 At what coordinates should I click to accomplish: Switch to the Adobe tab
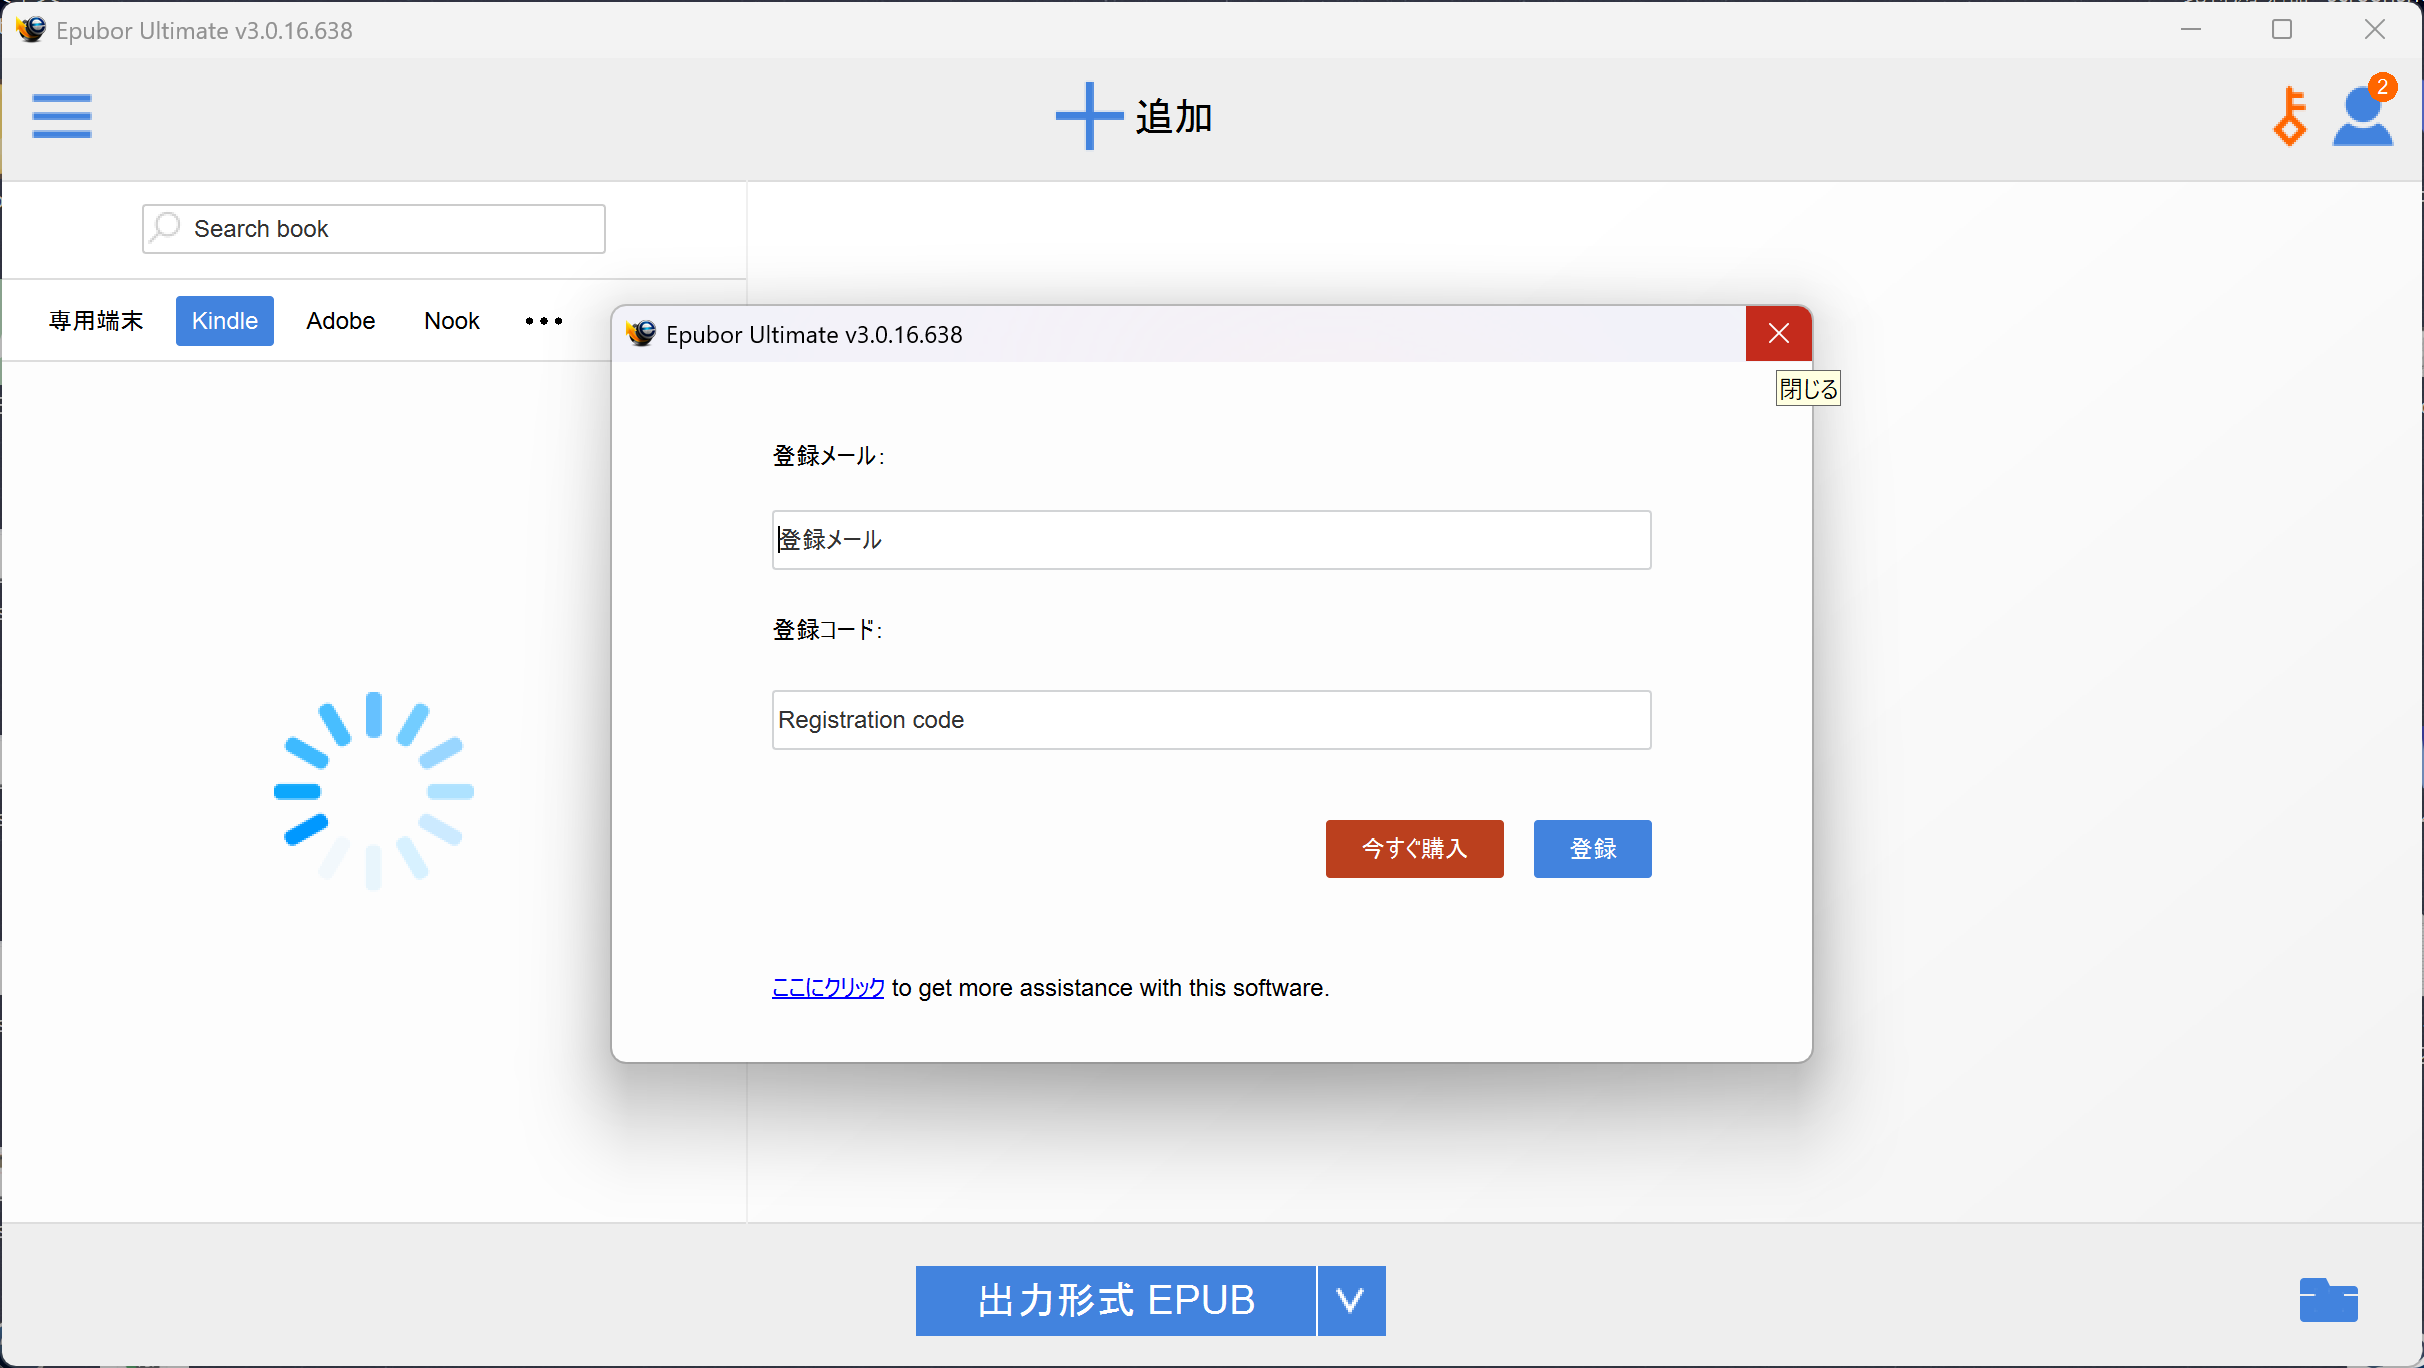coord(341,321)
